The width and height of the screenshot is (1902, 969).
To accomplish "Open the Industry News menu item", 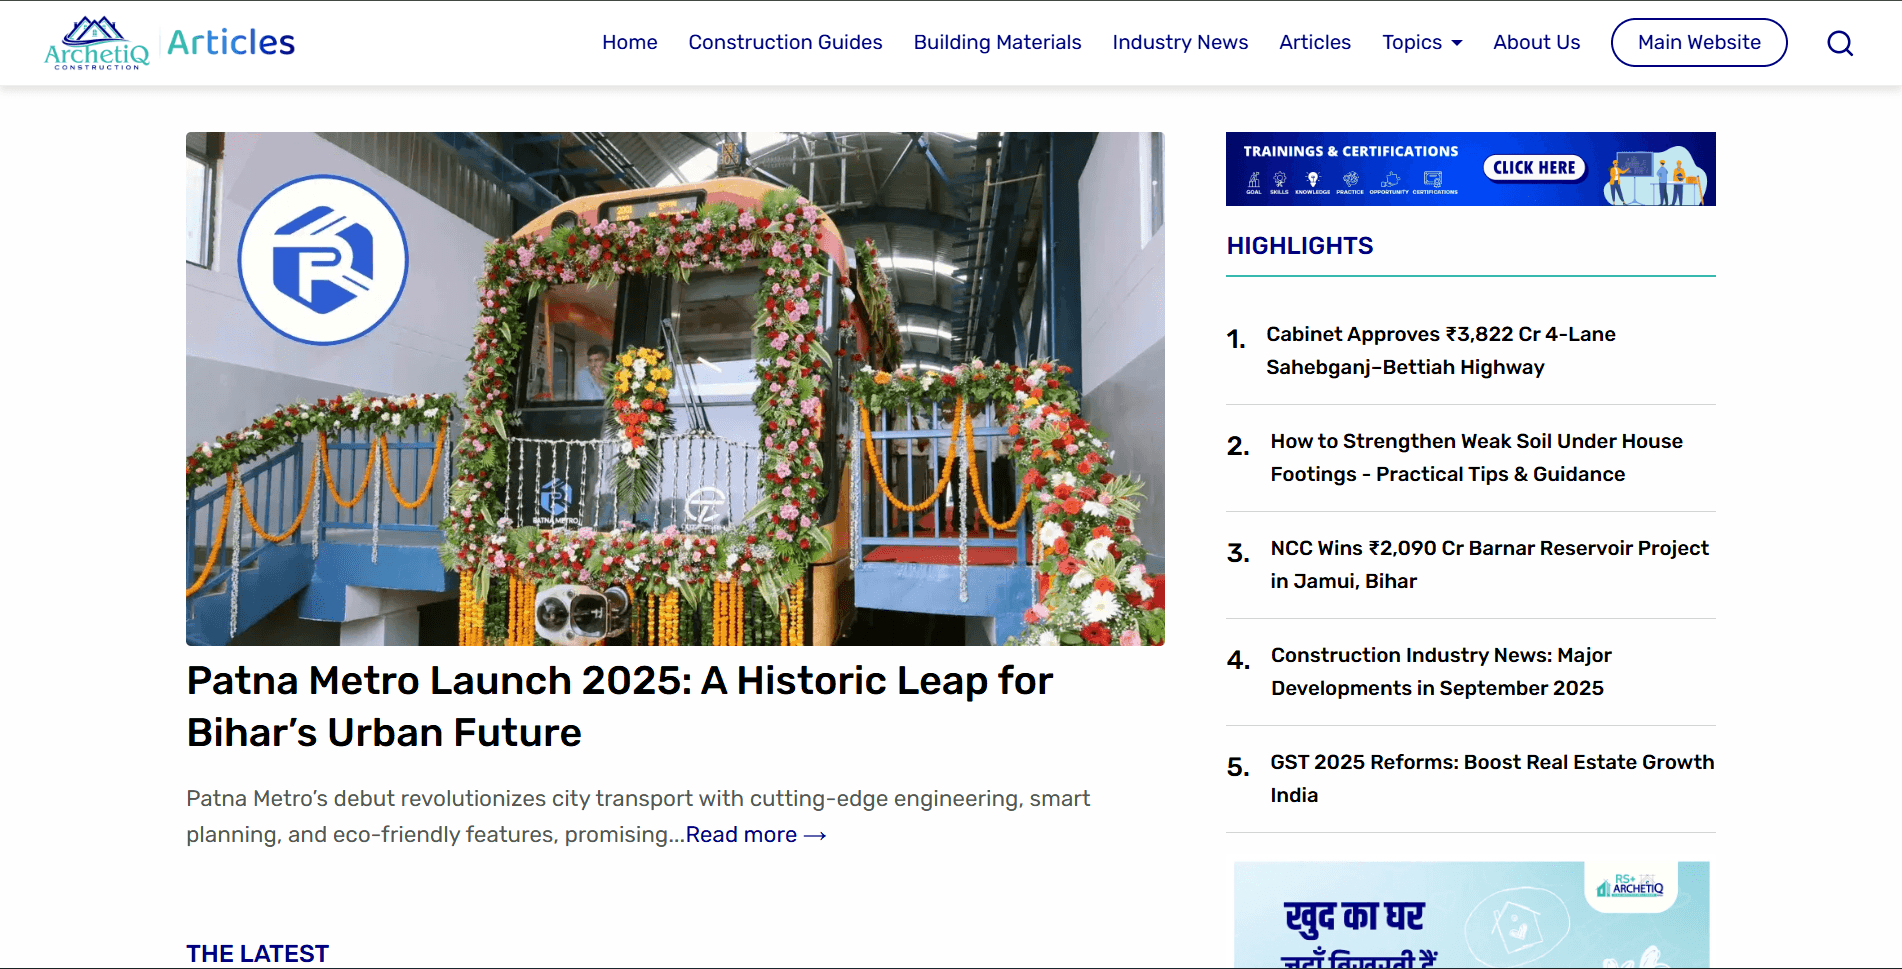I will [x=1180, y=42].
